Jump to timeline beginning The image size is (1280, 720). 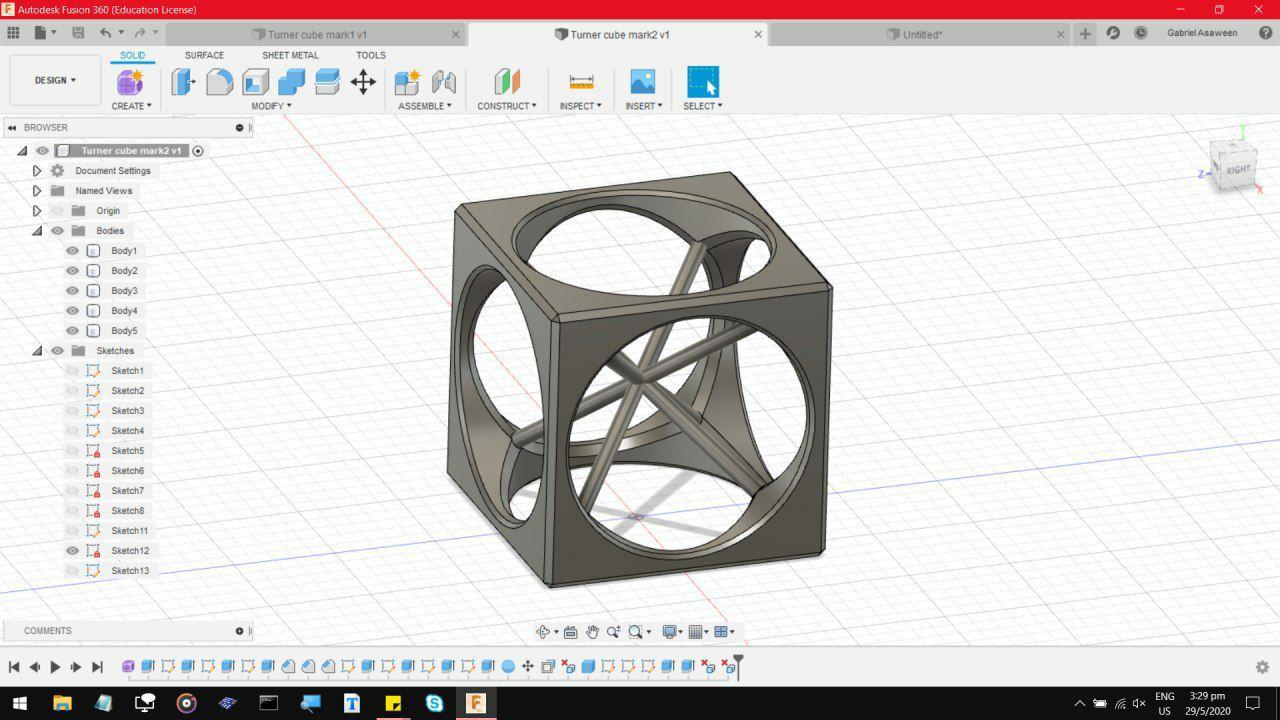point(14,667)
